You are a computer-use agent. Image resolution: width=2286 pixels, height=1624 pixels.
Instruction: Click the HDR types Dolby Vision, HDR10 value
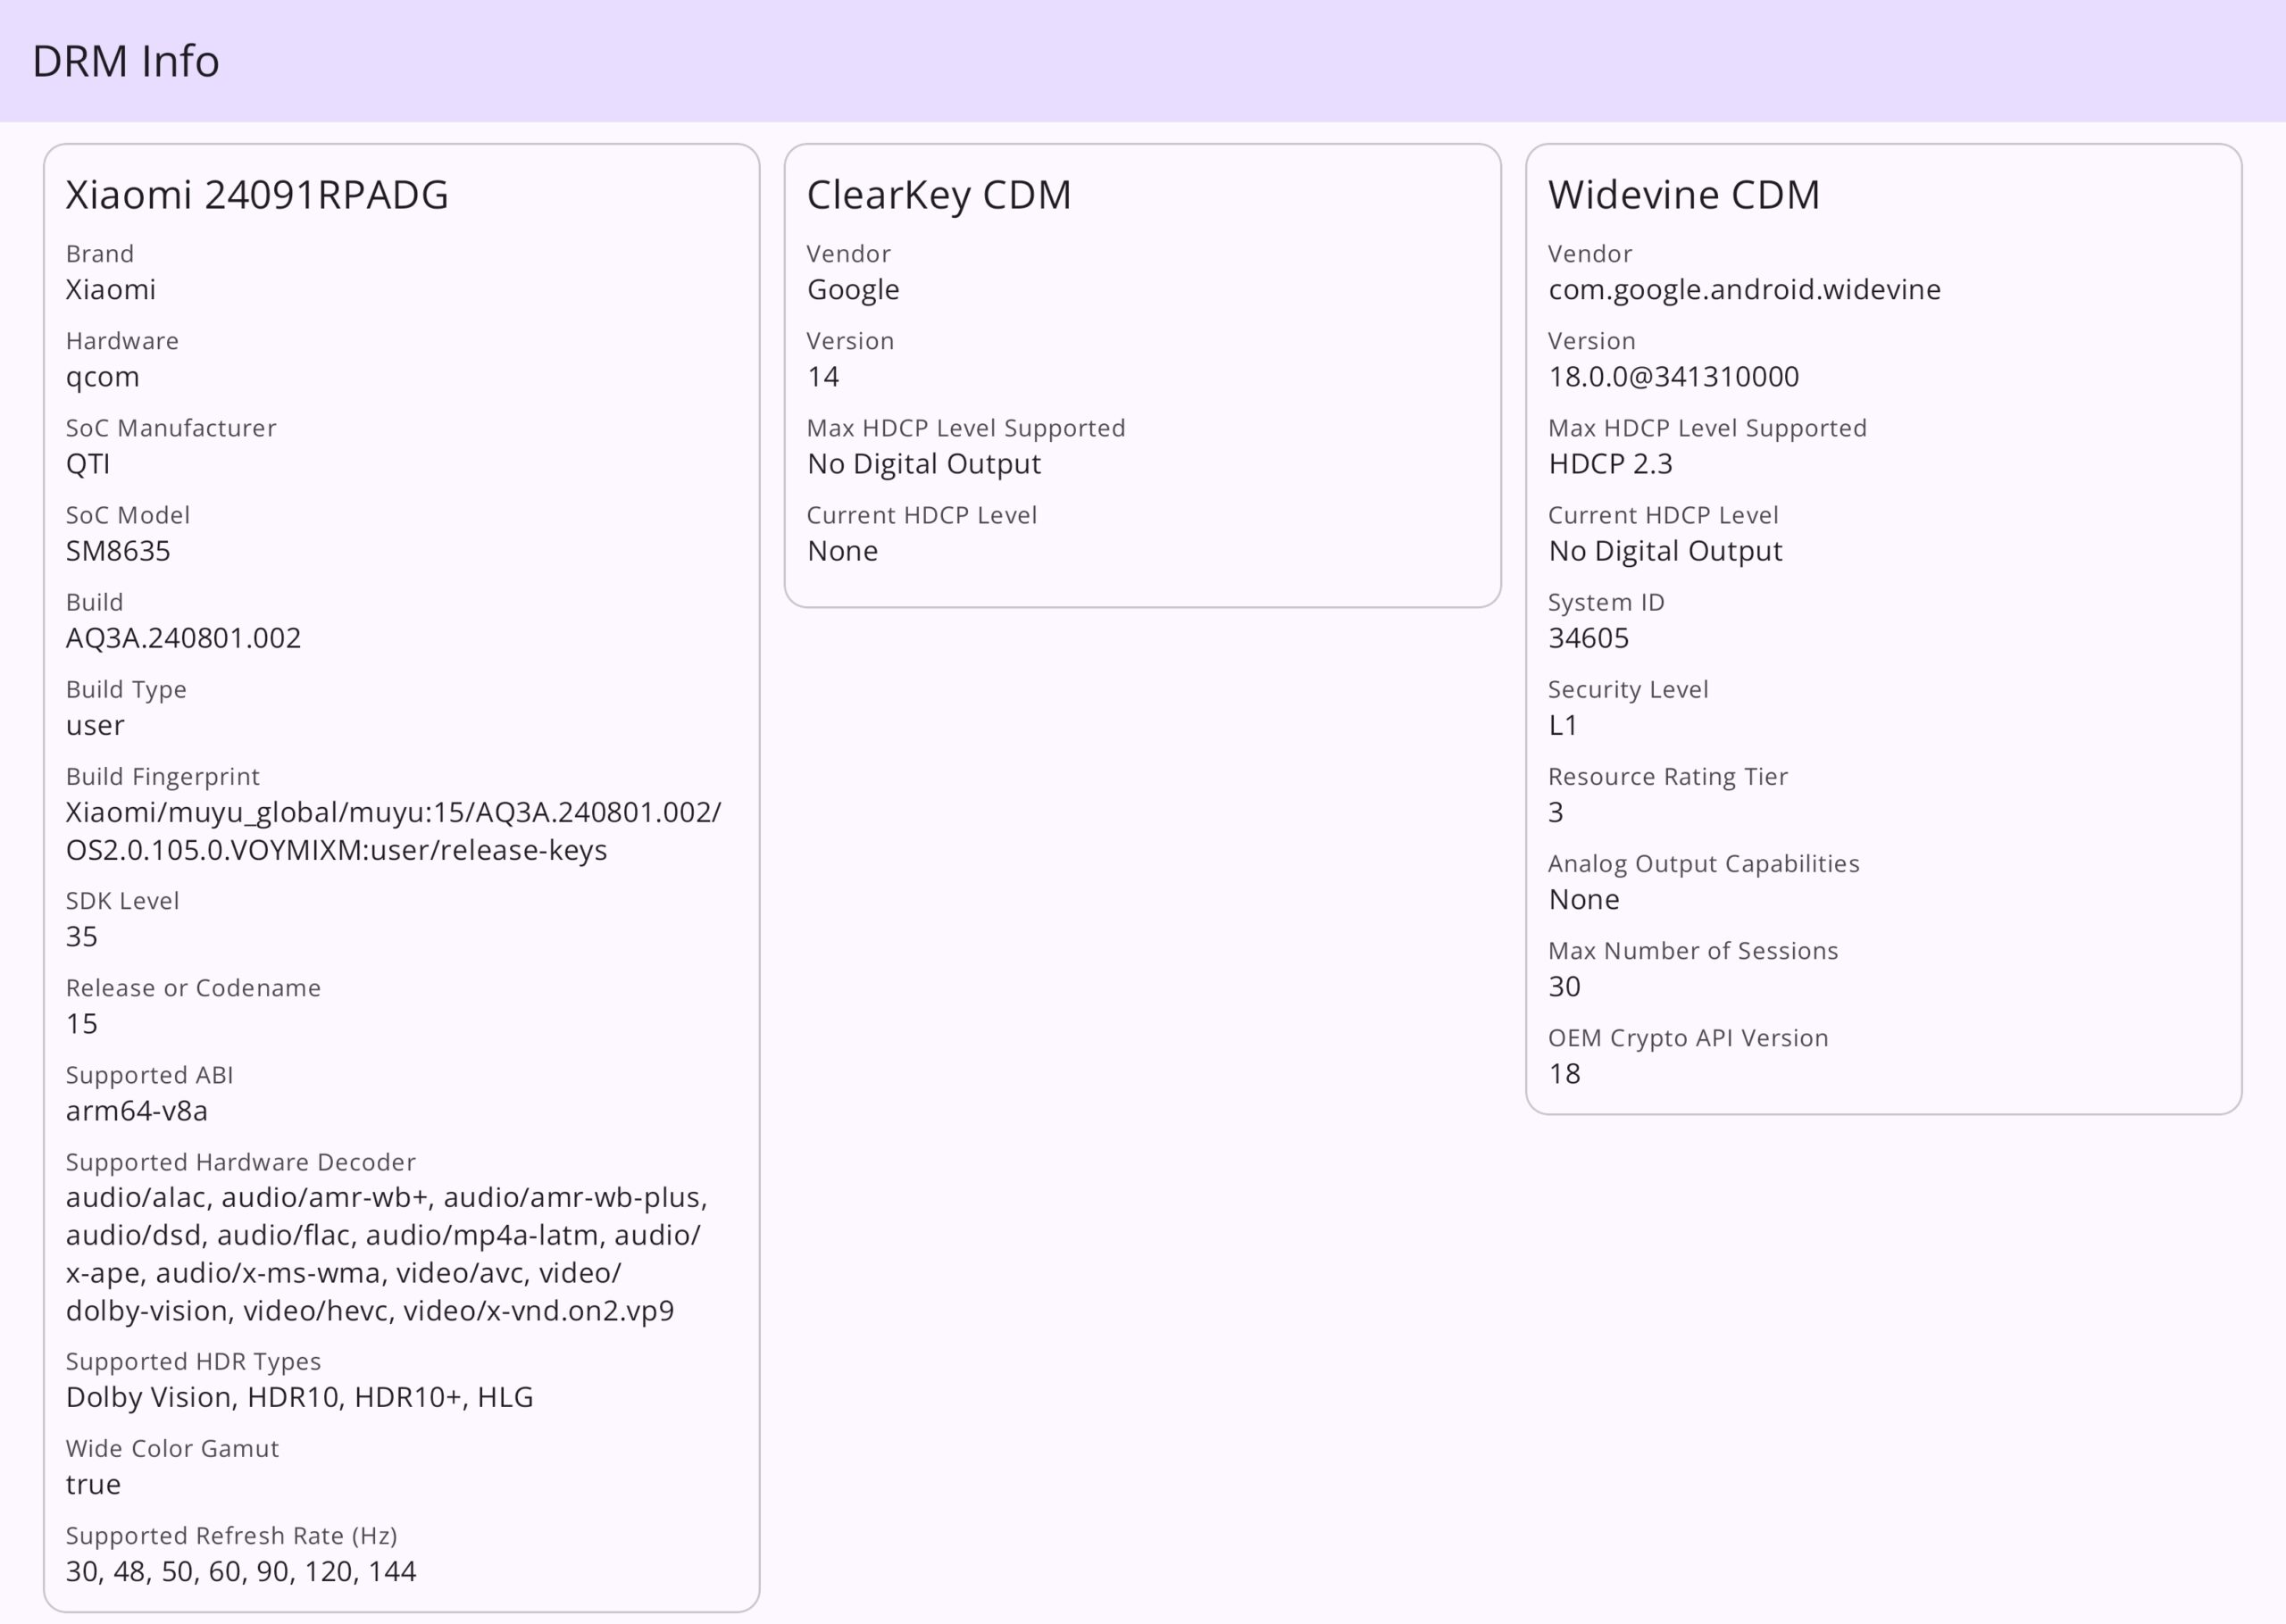click(x=299, y=1398)
